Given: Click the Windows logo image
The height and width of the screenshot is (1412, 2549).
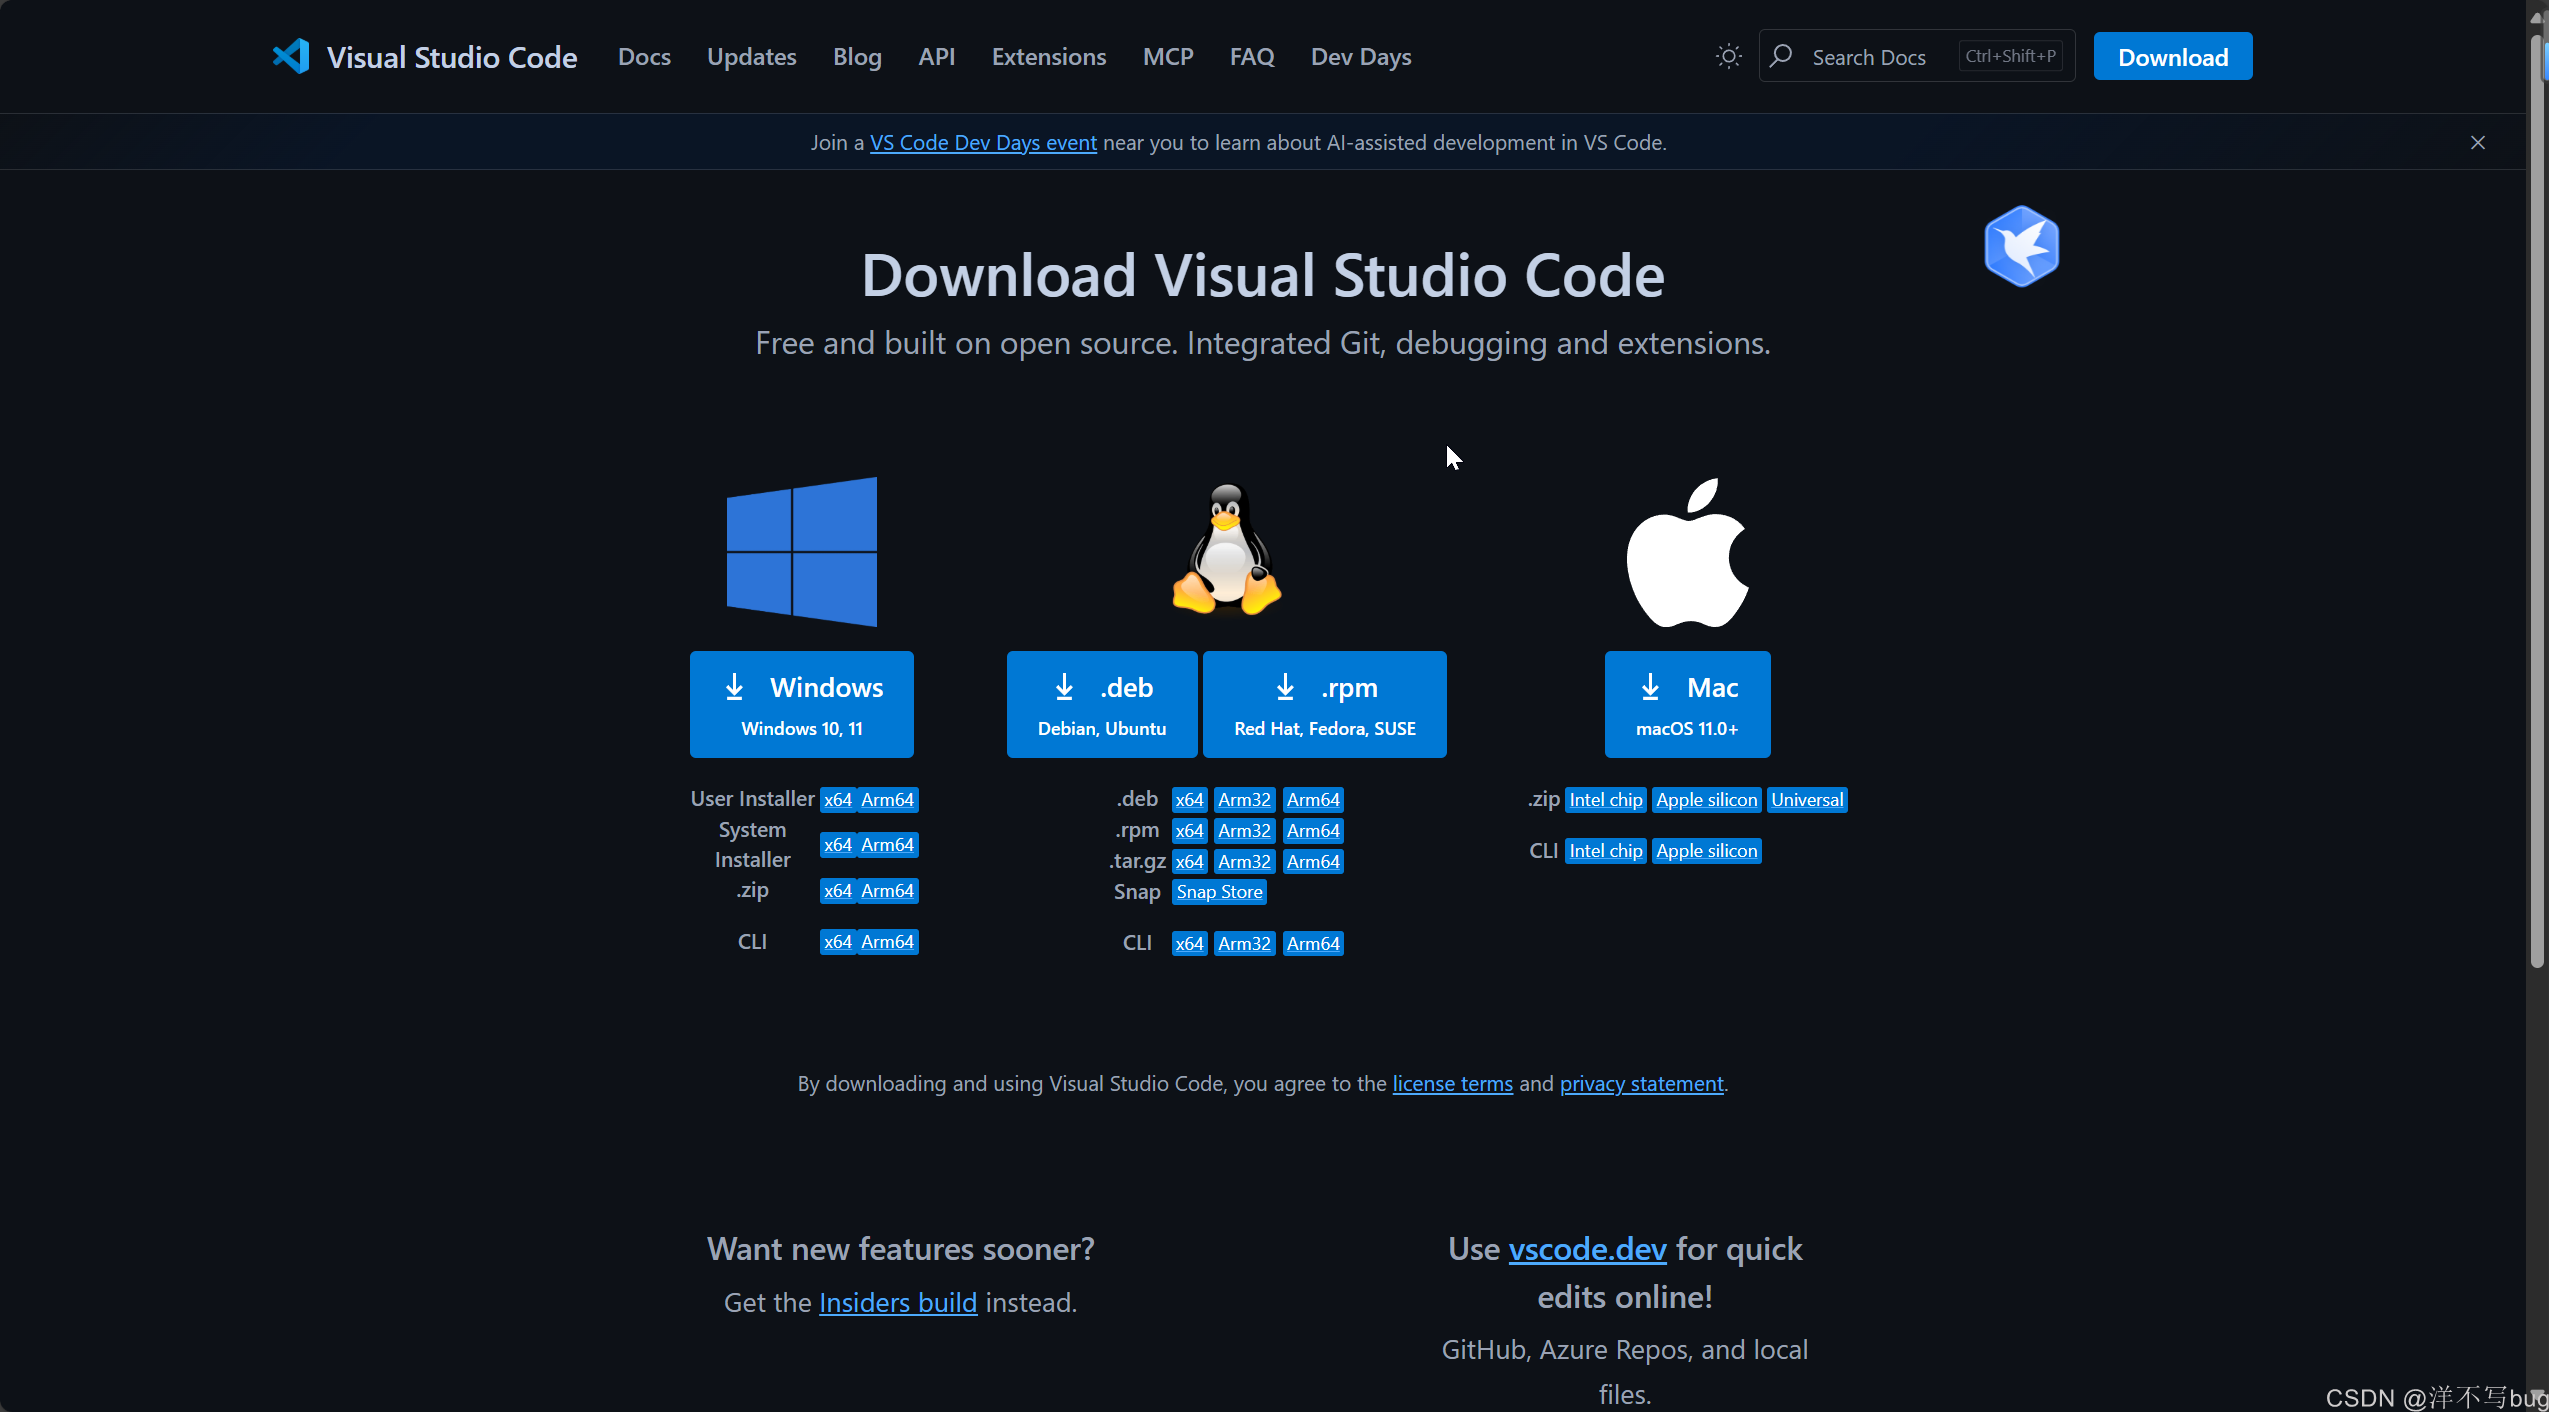Looking at the screenshot, I should point(801,551).
